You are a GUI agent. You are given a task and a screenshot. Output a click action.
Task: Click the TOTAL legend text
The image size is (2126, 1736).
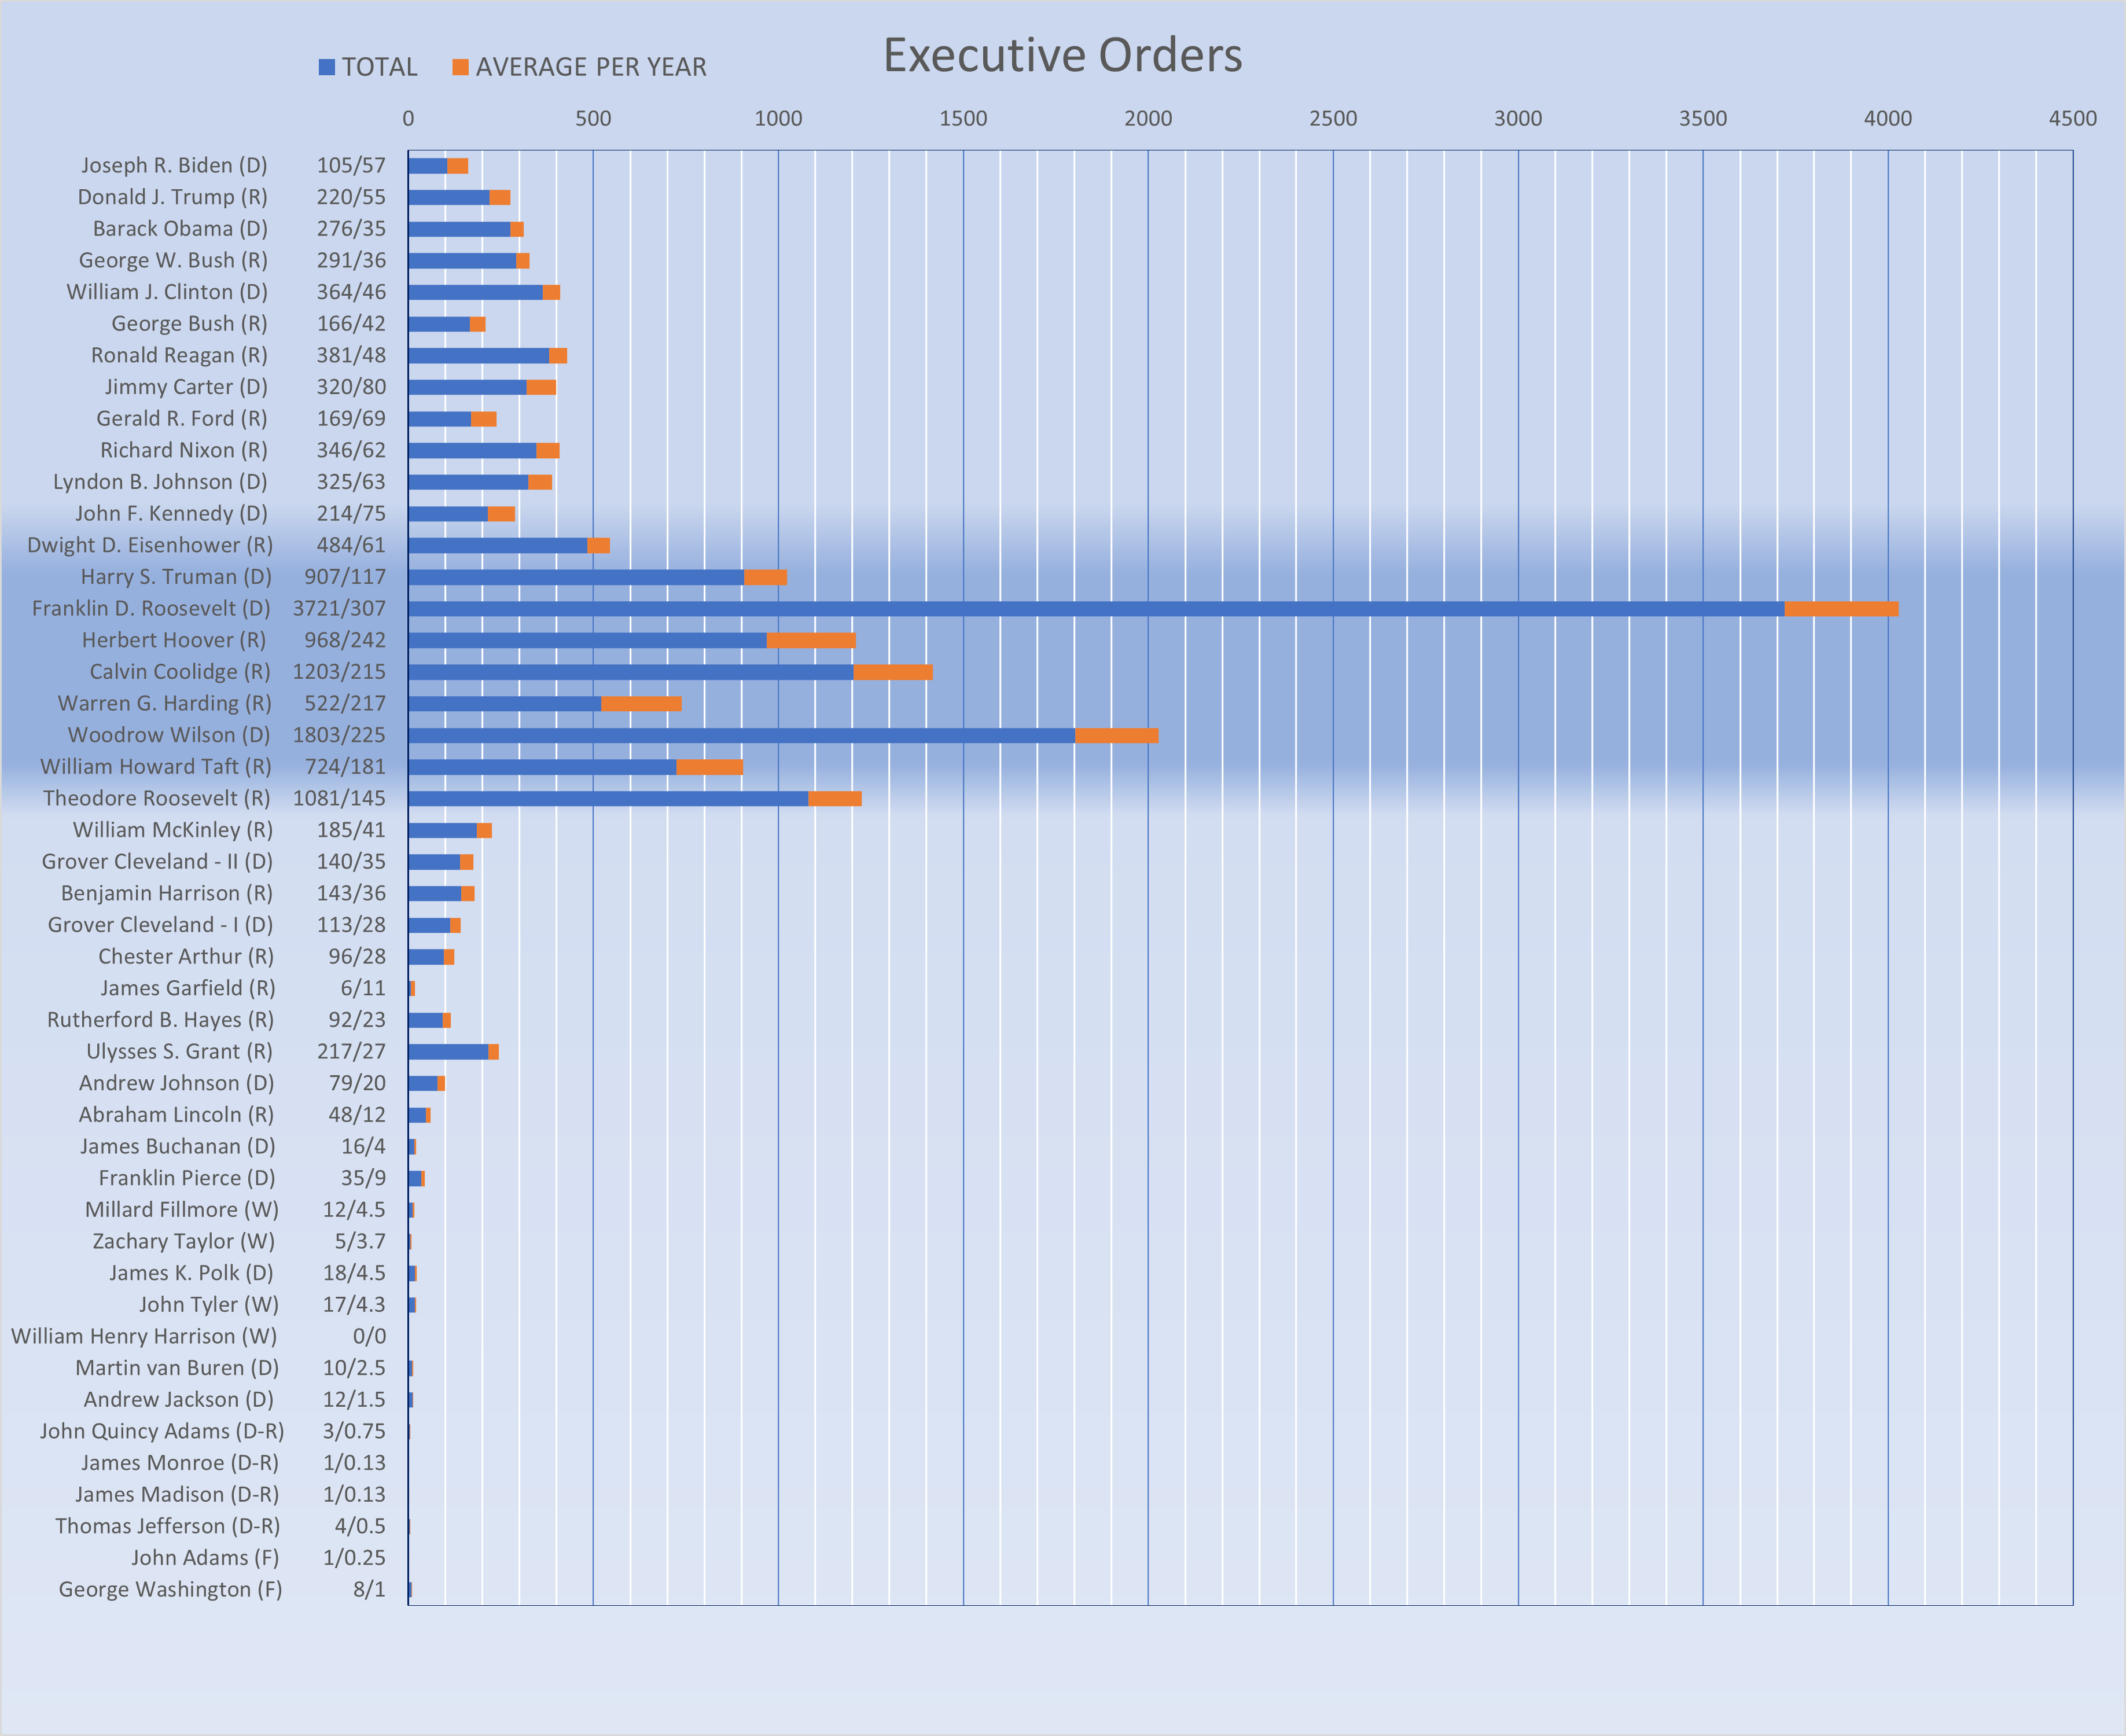(x=379, y=67)
